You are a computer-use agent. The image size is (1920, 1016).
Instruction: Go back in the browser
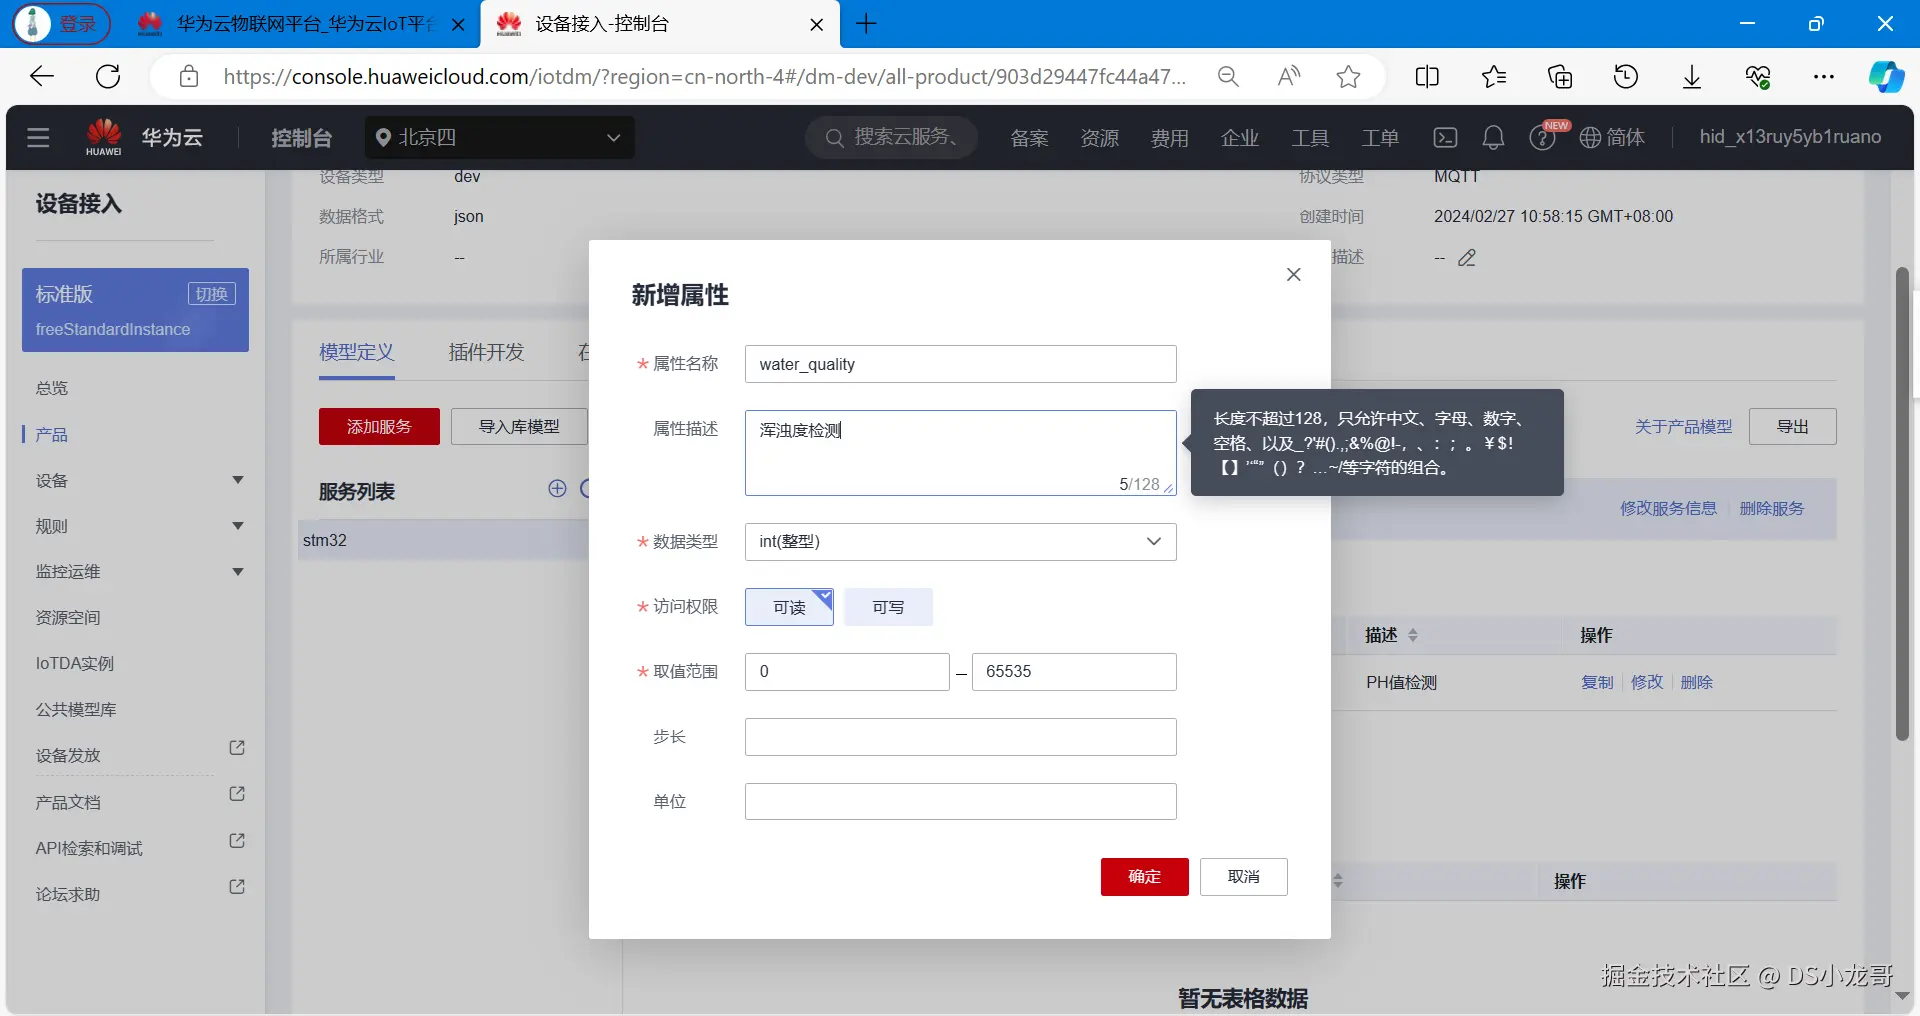pos(42,76)
